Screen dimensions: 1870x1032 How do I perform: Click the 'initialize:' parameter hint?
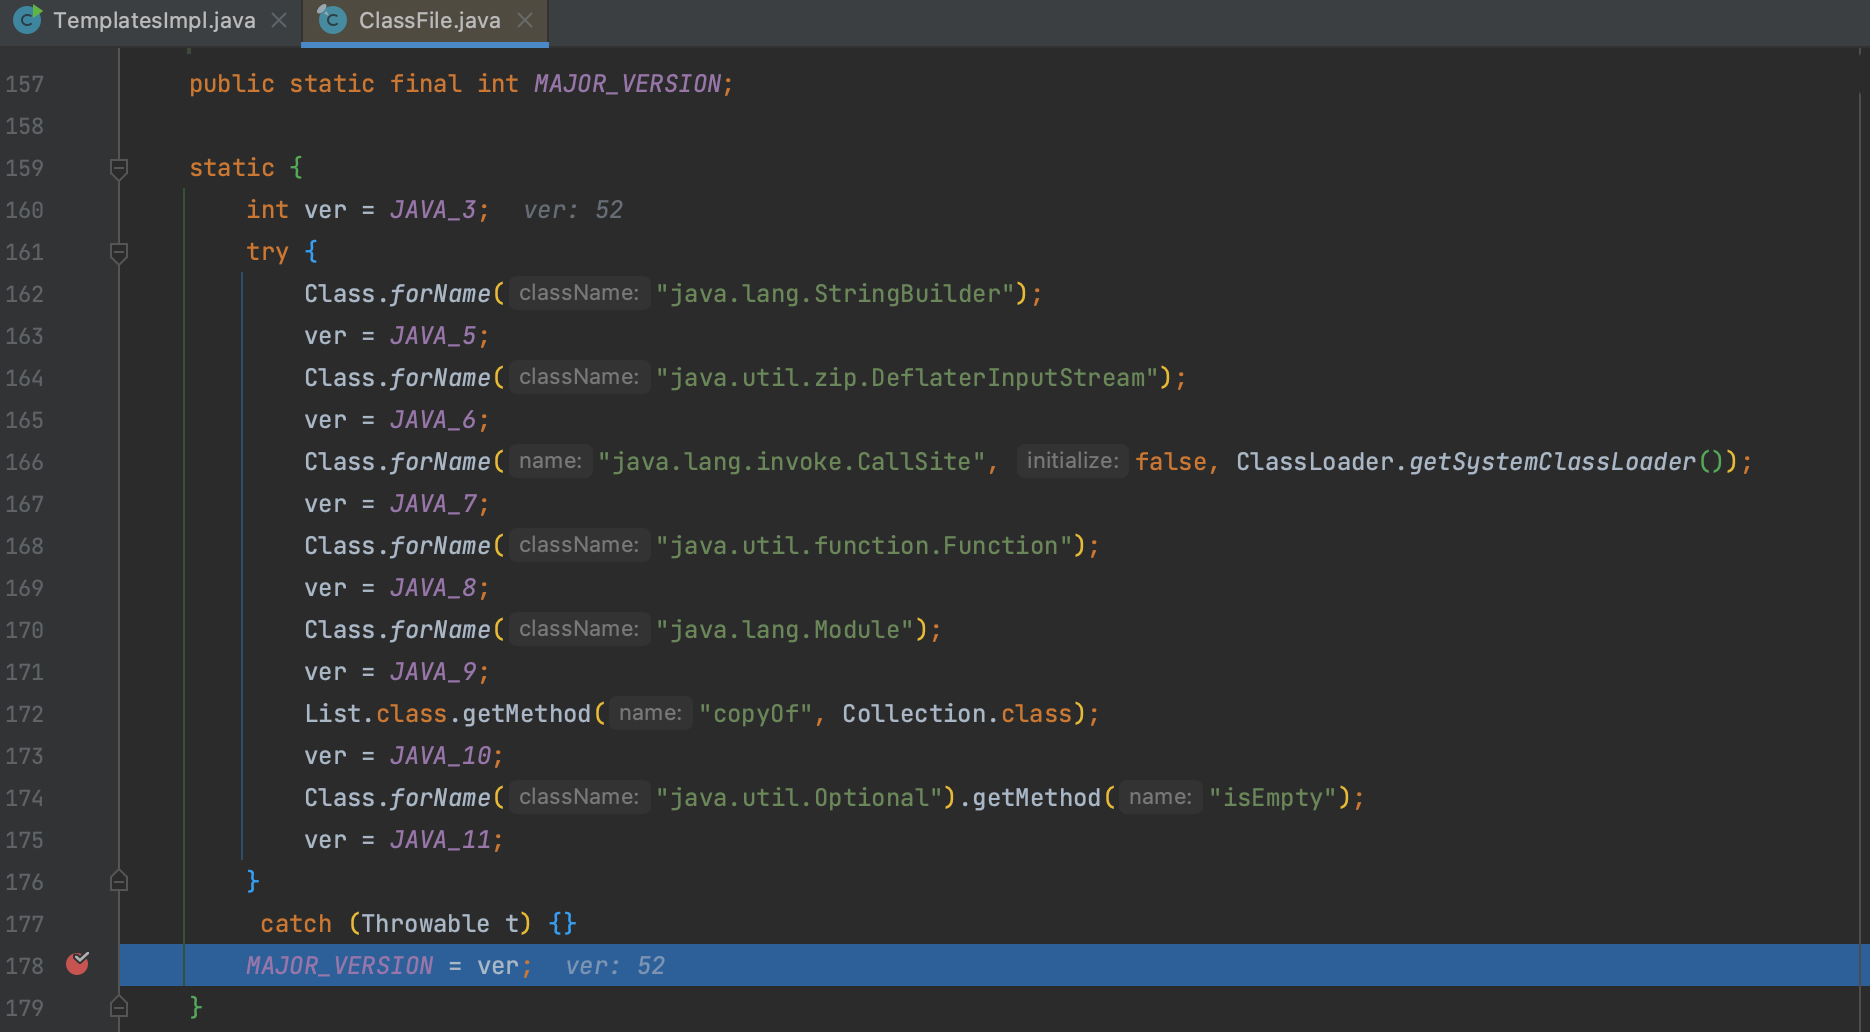pos(1073,461)
